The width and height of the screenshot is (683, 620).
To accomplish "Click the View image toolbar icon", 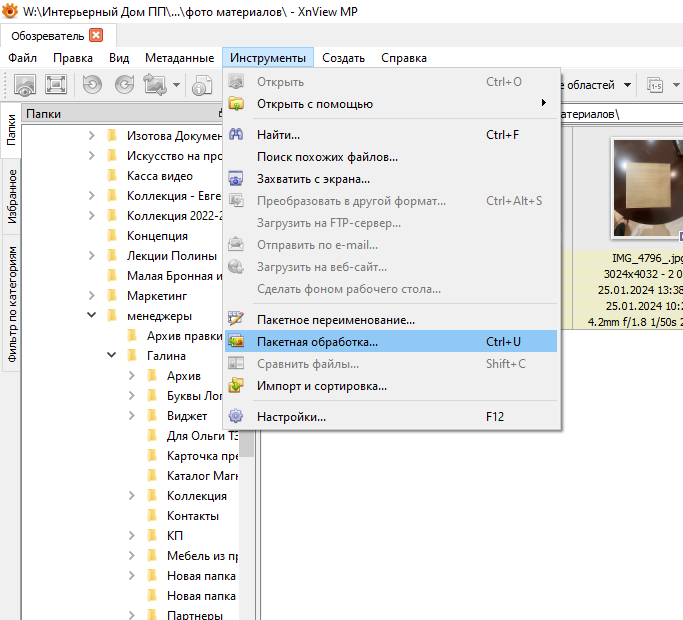I will 25,85.
